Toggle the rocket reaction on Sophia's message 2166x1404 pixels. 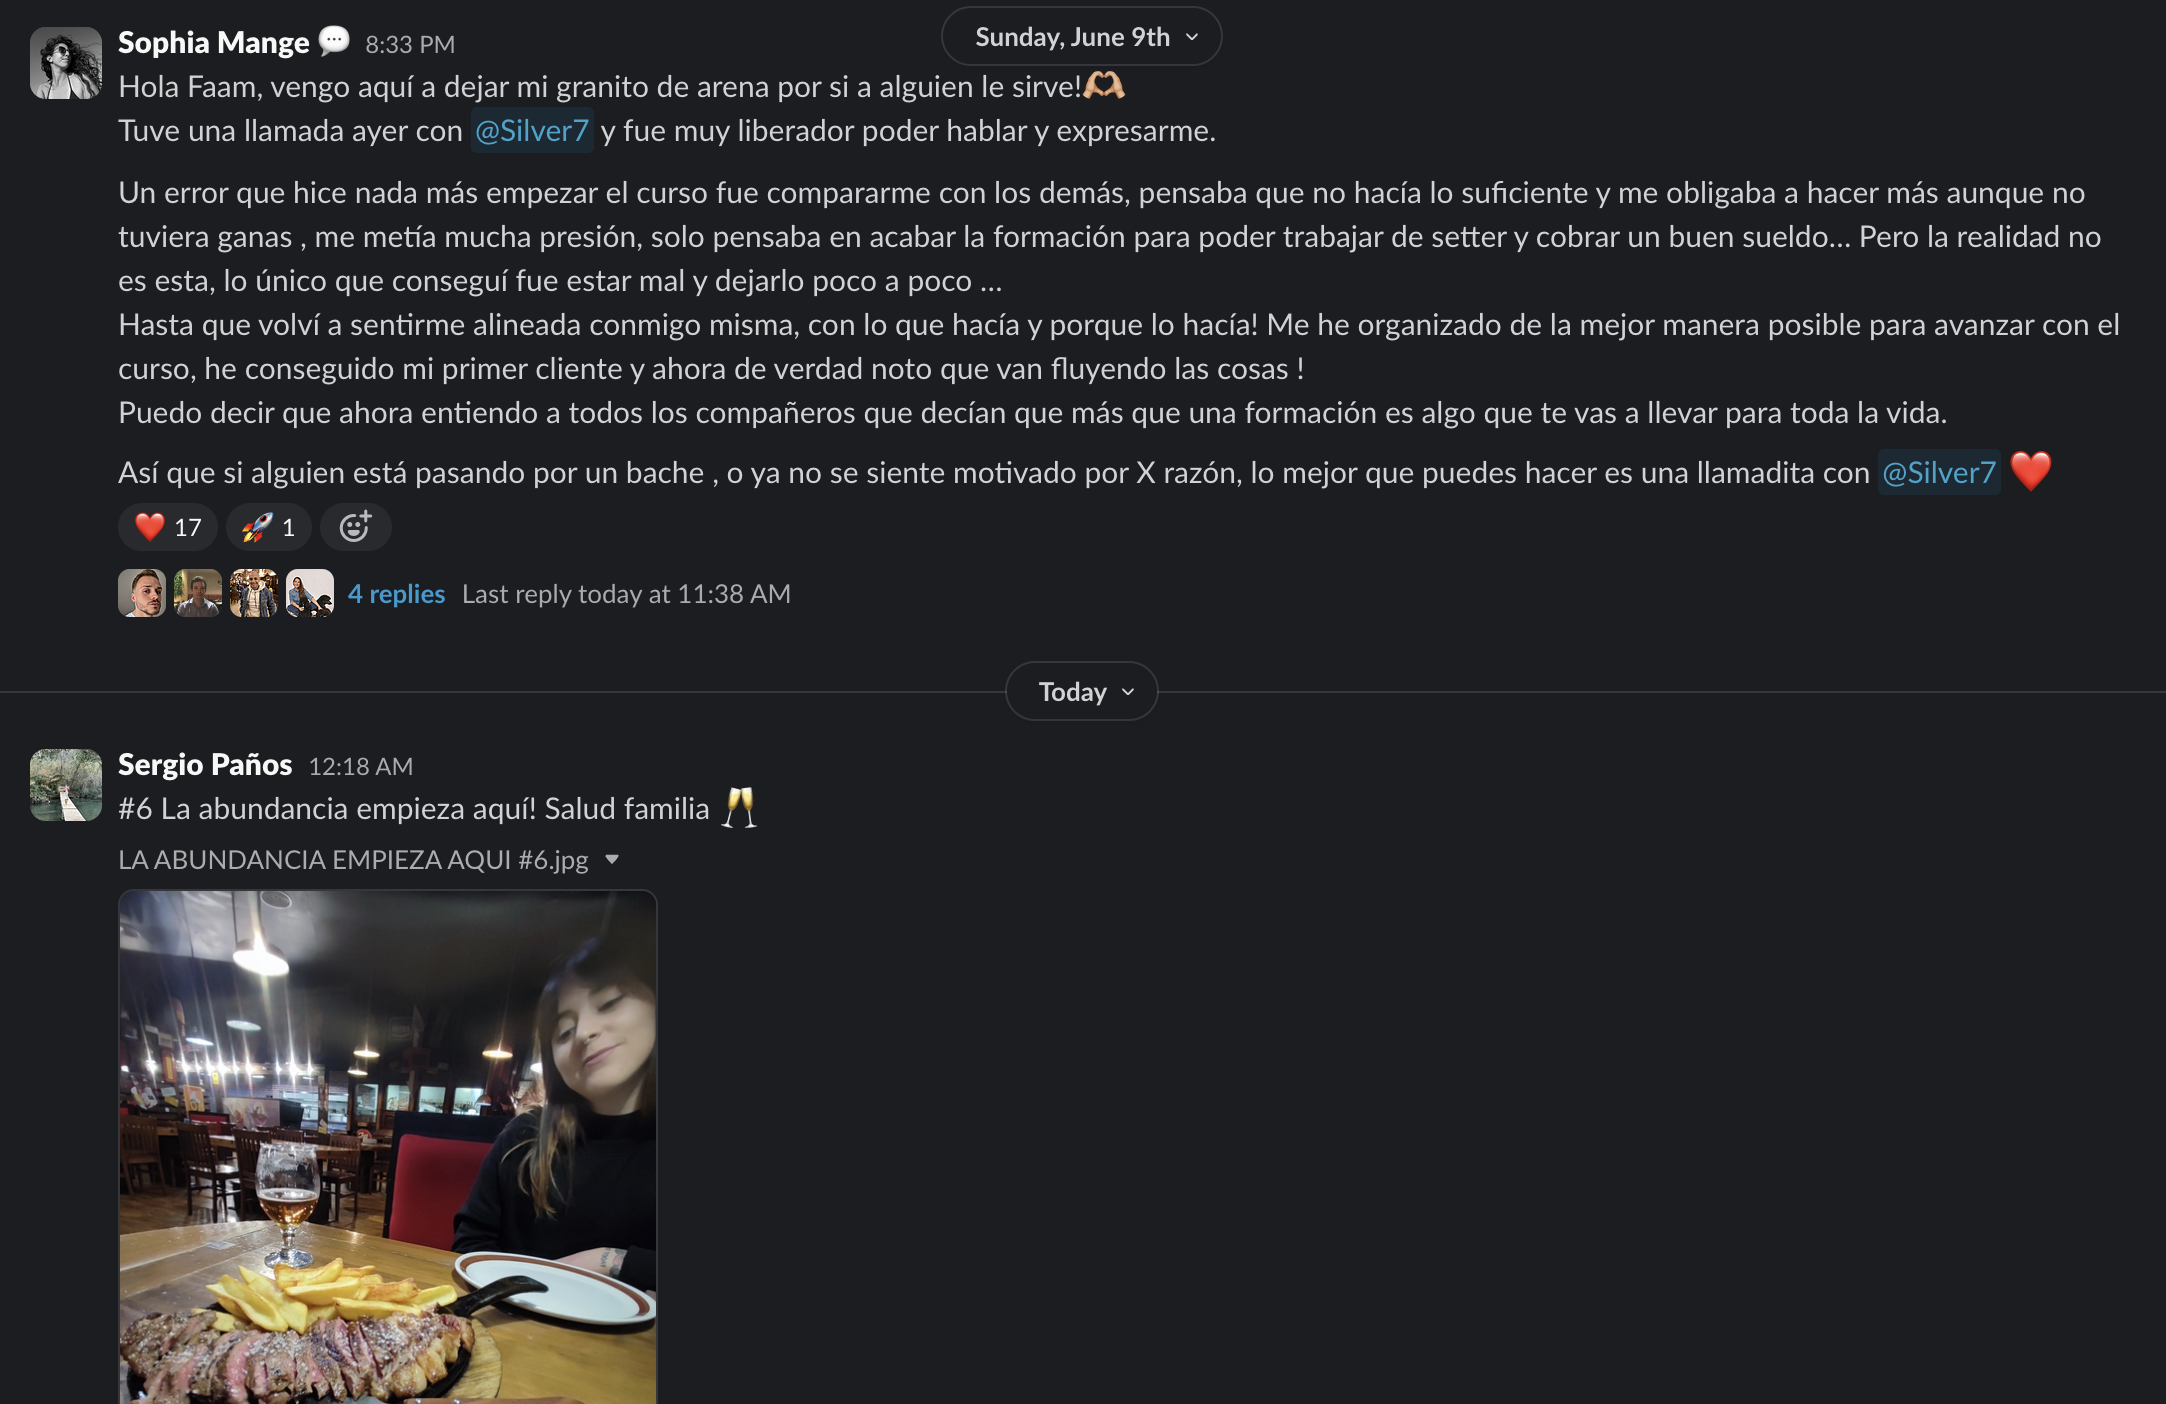pos(268,527)
